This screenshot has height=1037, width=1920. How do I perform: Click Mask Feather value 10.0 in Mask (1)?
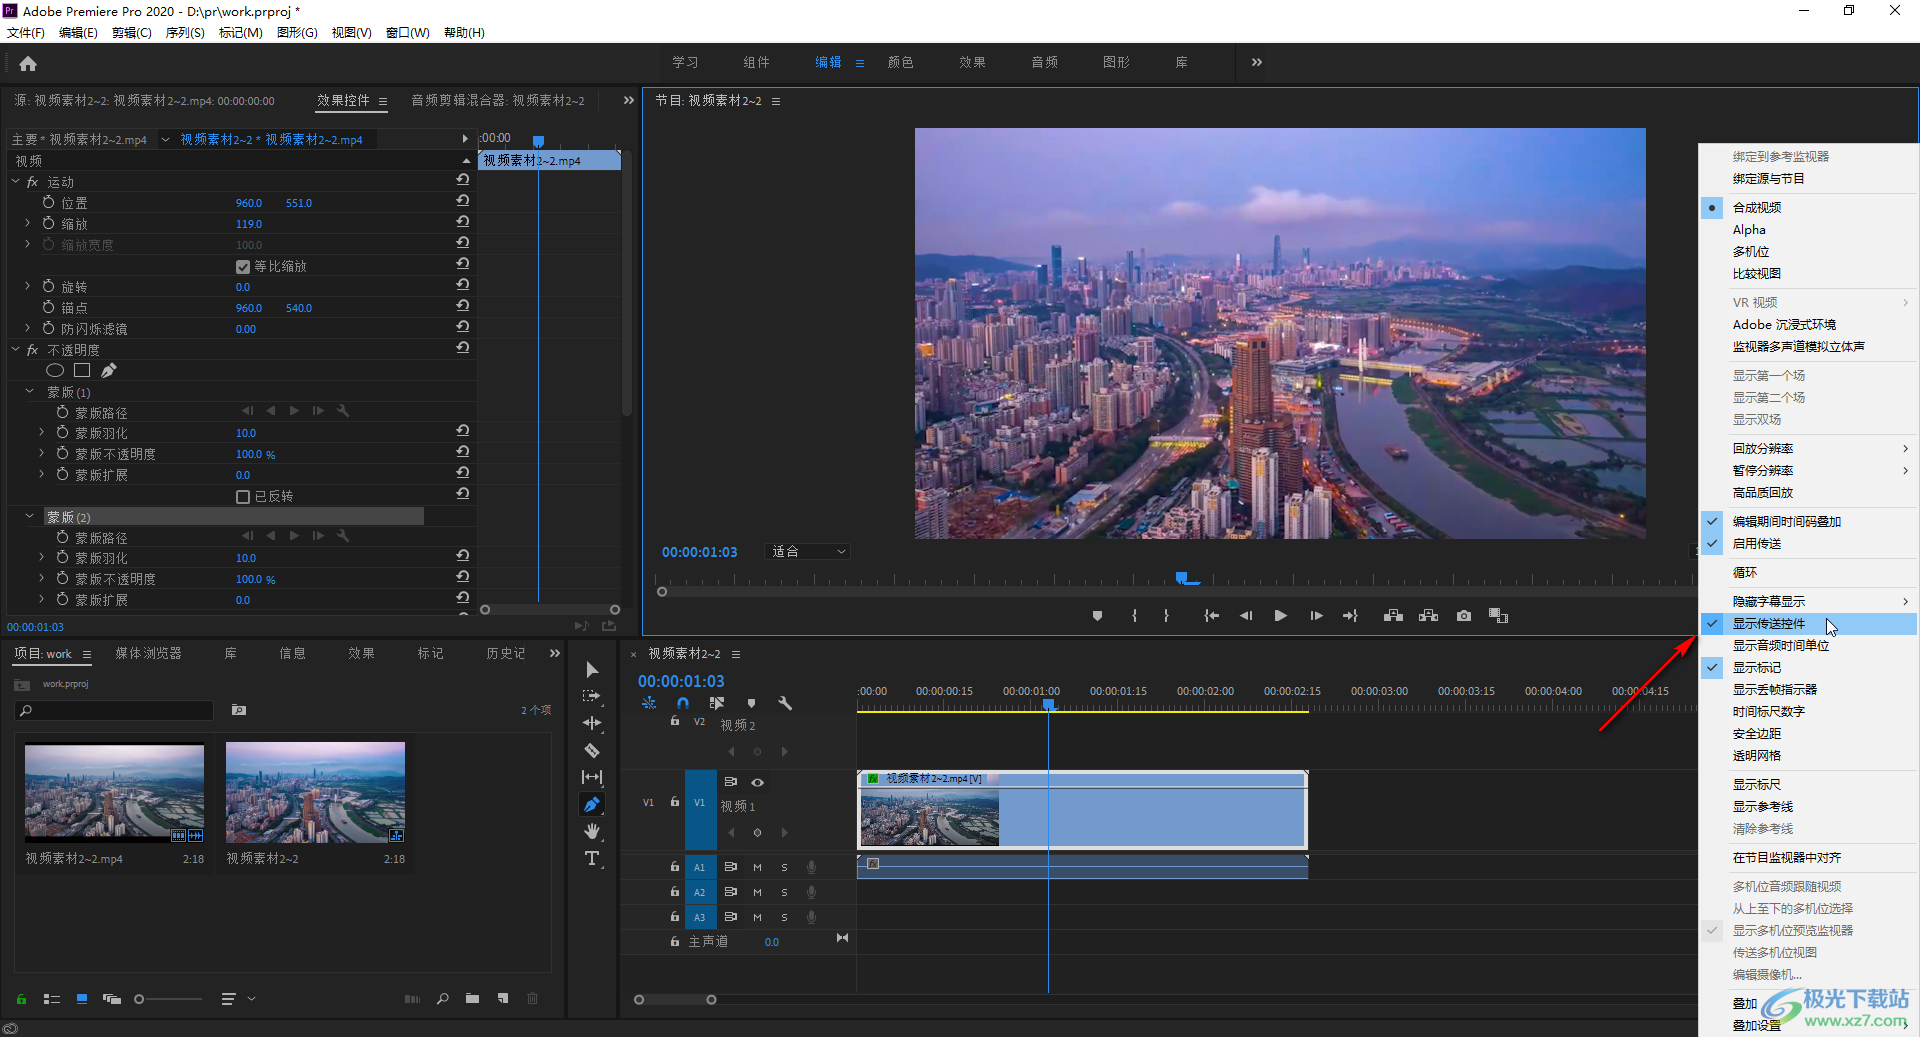click(x=246, y=433)
